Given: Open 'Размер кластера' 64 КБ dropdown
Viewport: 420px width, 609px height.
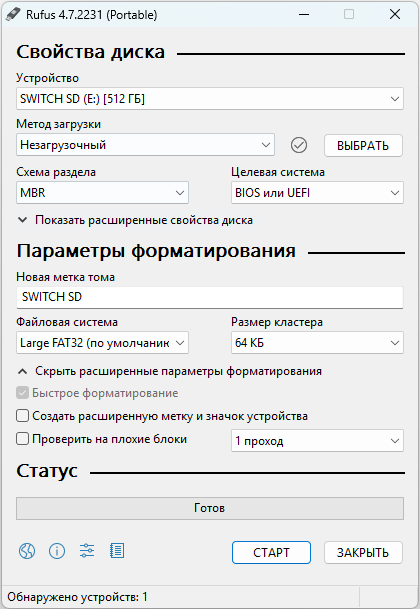Looking at the screenshot, I should (x=317, y=343).
